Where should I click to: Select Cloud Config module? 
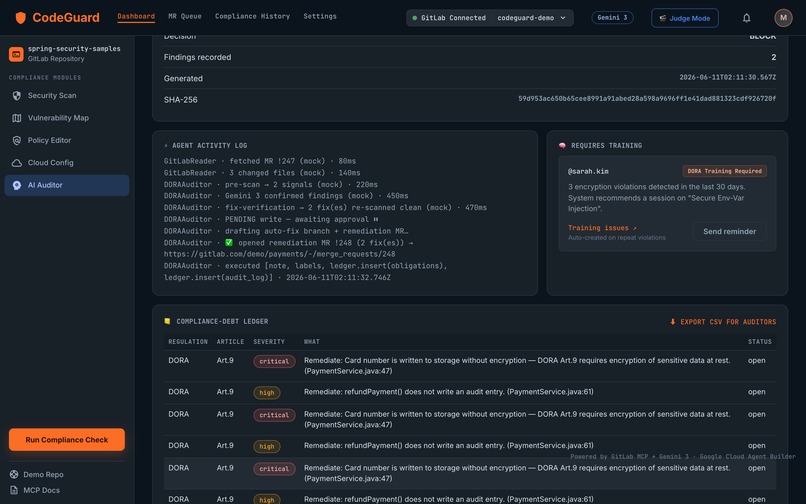coord(67,163)
